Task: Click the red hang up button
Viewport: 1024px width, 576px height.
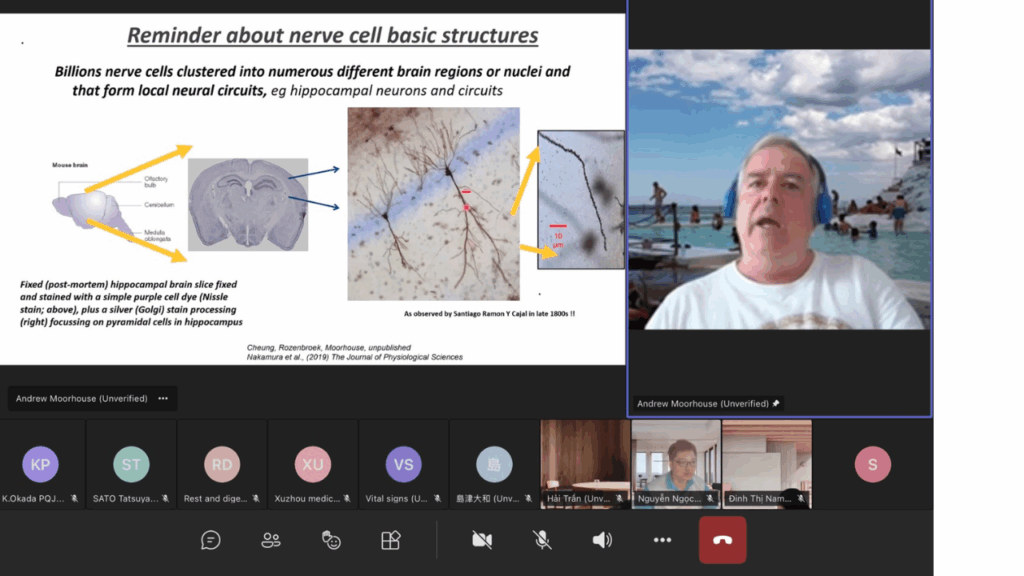Action: click(722, 540)
